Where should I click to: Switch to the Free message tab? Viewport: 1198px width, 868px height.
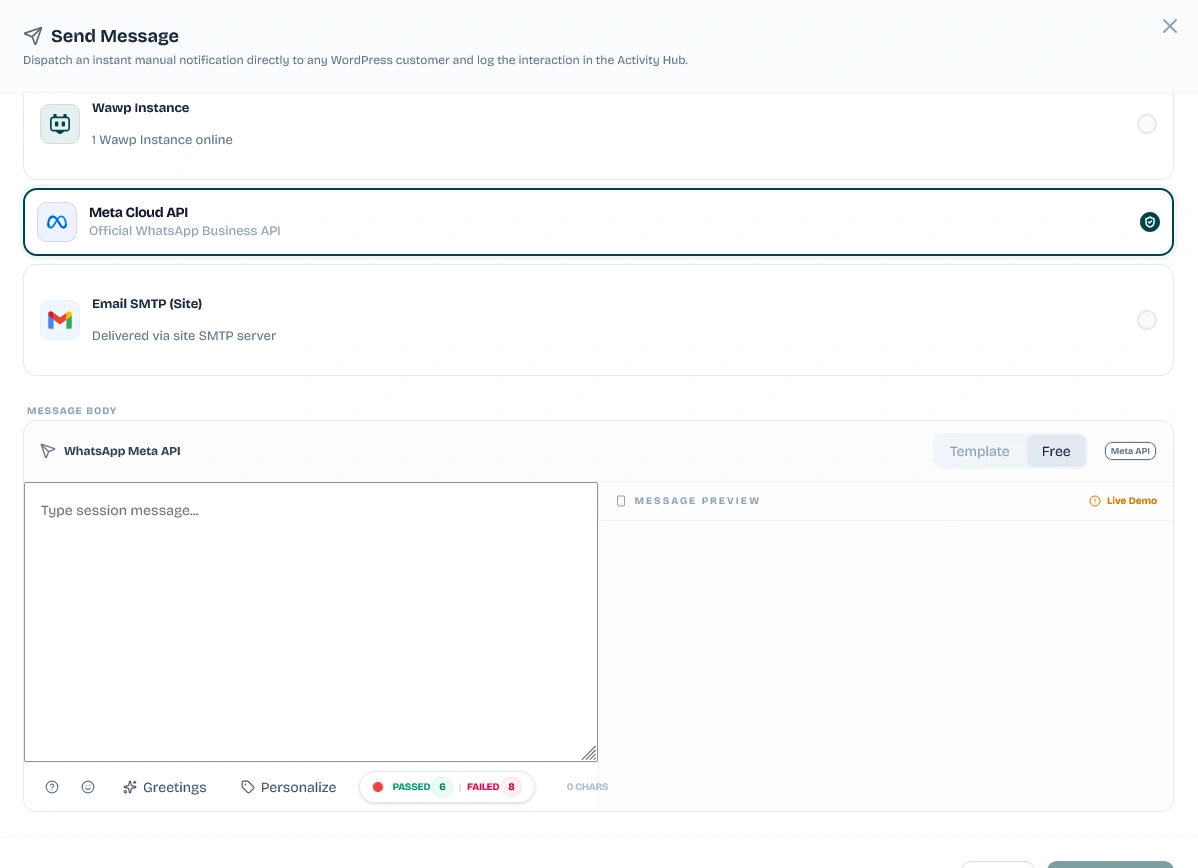[1056, 451]
